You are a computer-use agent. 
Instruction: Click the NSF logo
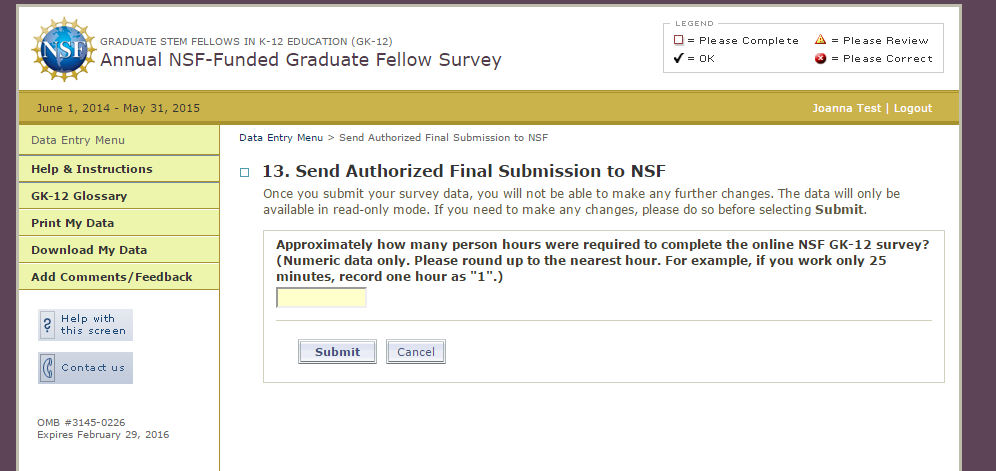click(64, 49)
